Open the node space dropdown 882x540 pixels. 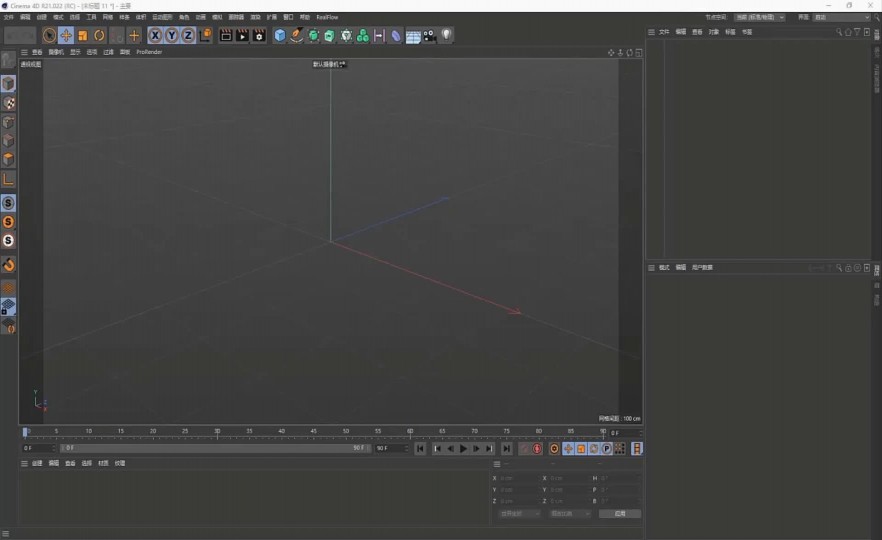click(x=759, y=17)
